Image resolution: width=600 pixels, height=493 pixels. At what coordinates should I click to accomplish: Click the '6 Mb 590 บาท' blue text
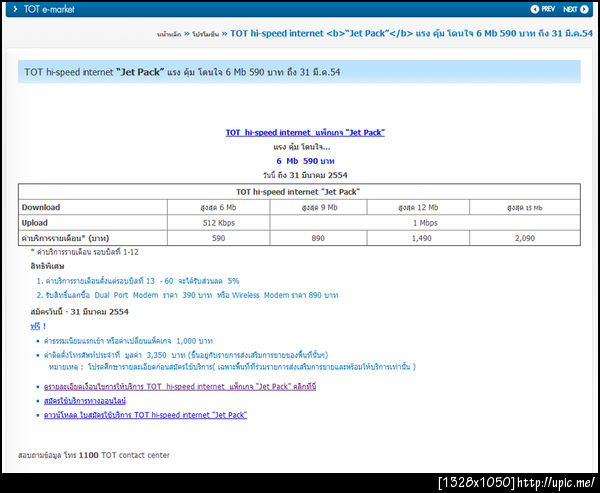(305, 161)
